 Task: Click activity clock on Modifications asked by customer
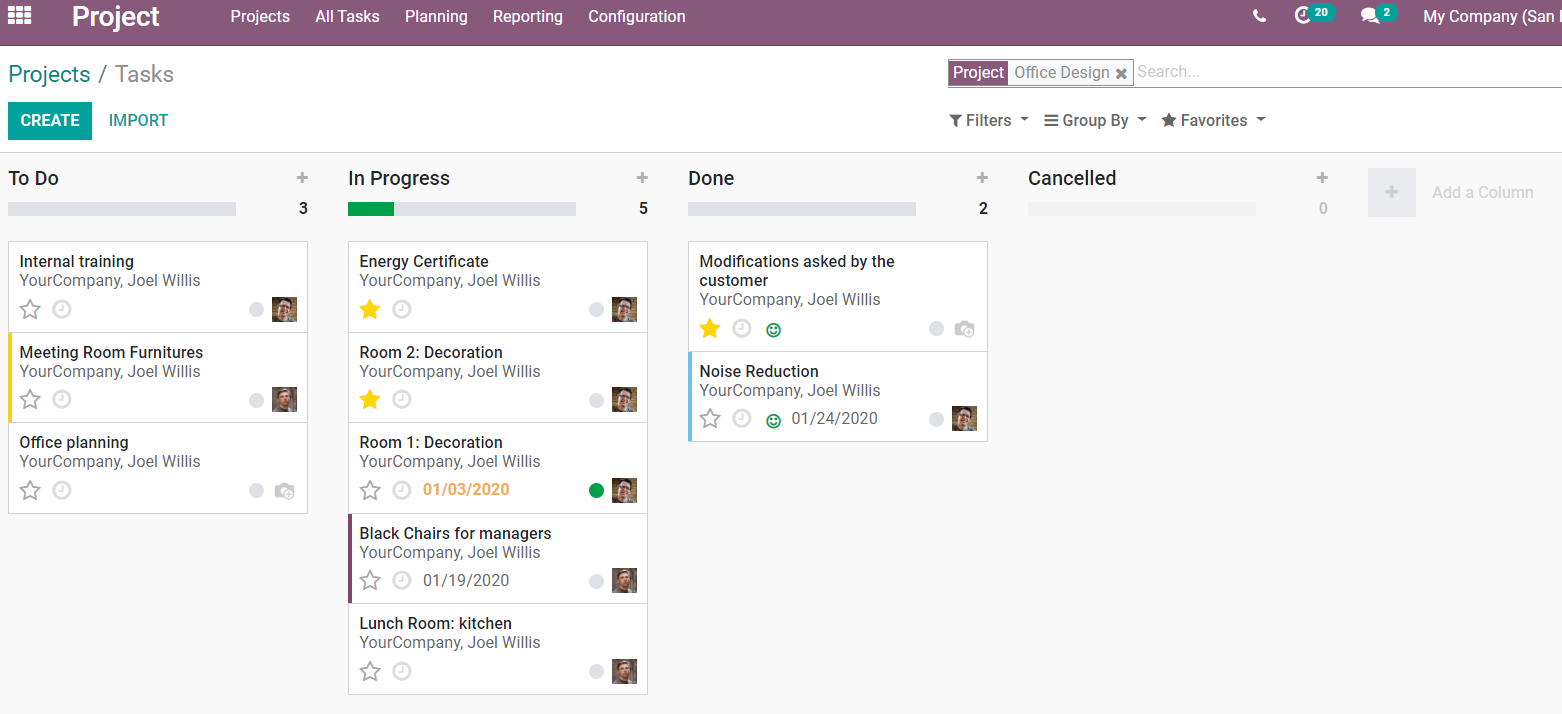pyautogui.click(x=742, y=328)
